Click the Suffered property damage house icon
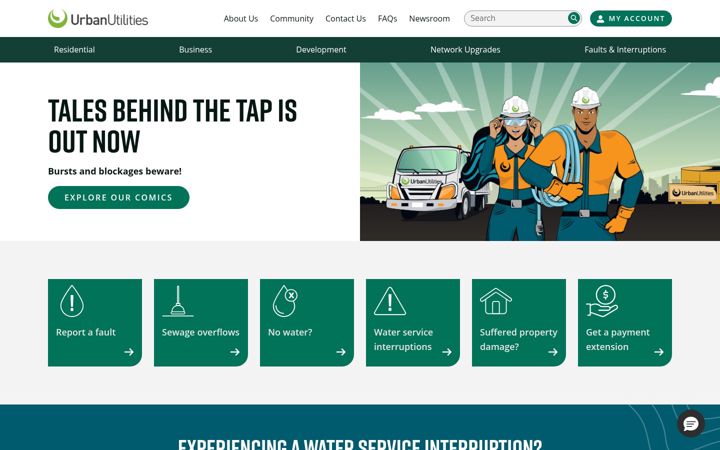720x450 pixels. point(495,301)
